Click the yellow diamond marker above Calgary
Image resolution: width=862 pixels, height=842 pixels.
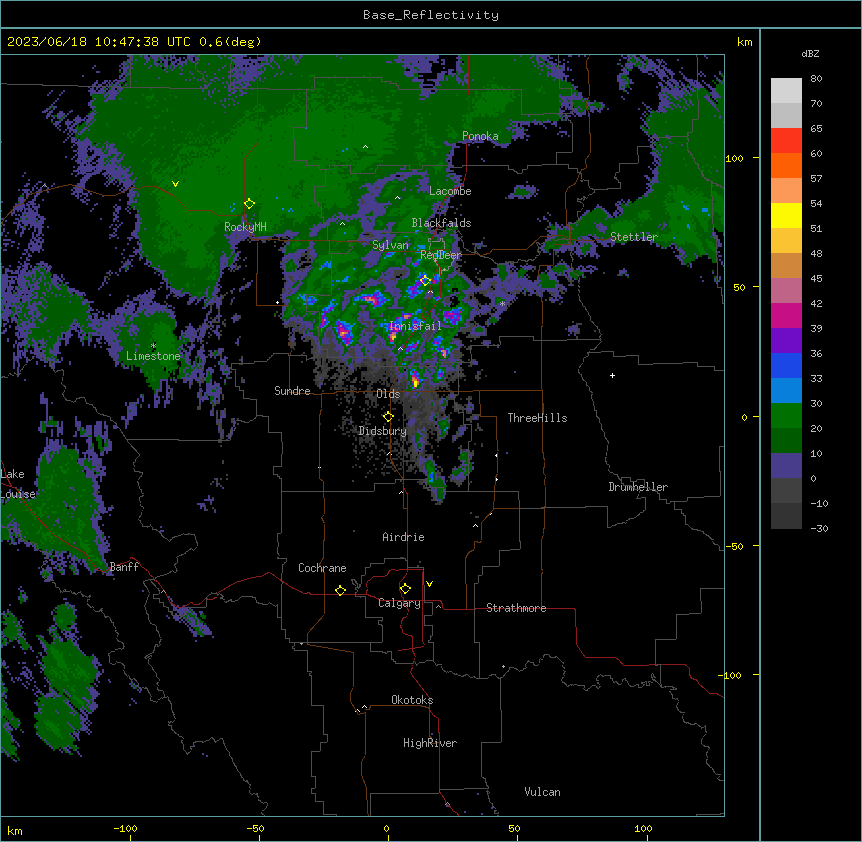pos(405,589)
